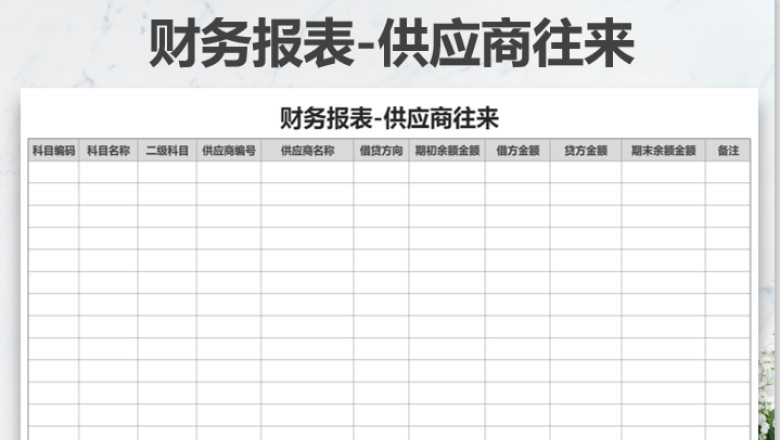Select the 借贷方向 column header
Viewport: 780px width, 440px height.
pyautogui.click(x=382, y=150)
